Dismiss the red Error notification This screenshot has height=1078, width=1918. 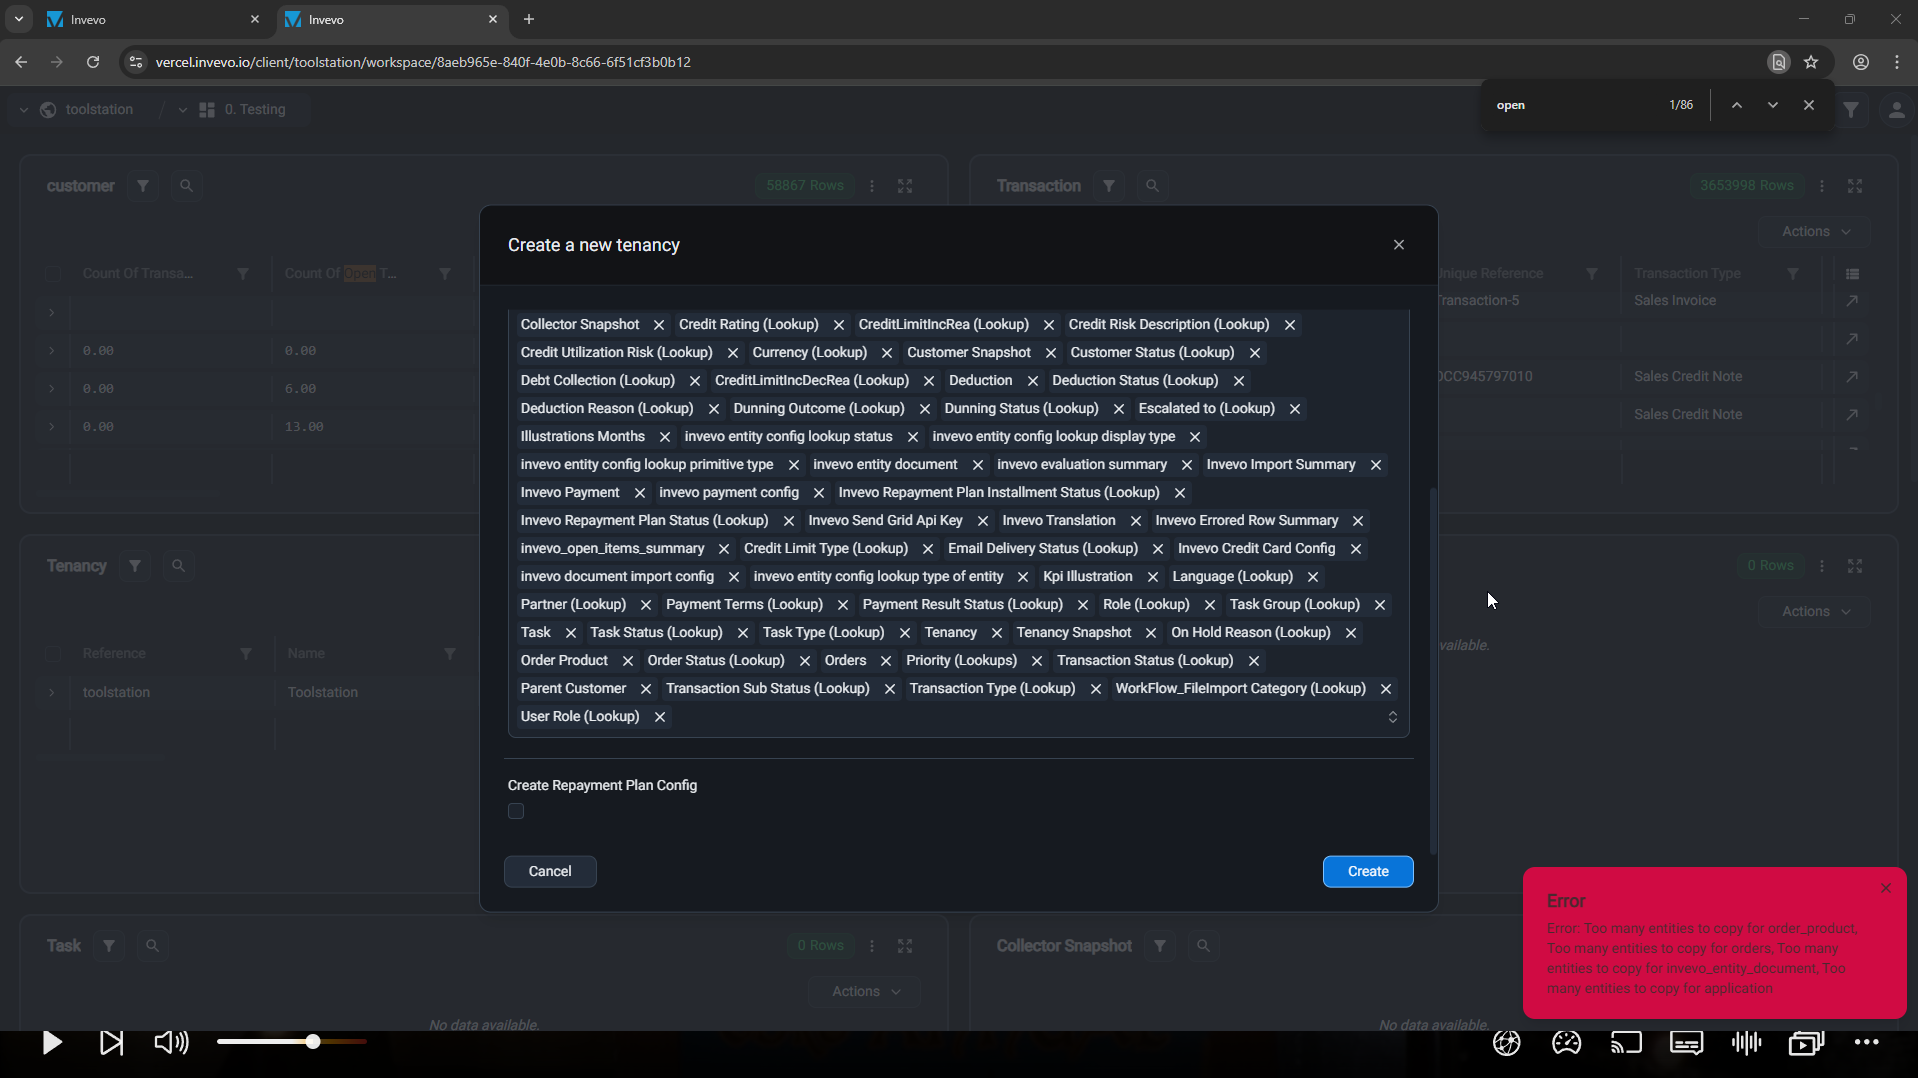tap(1885, 888)
